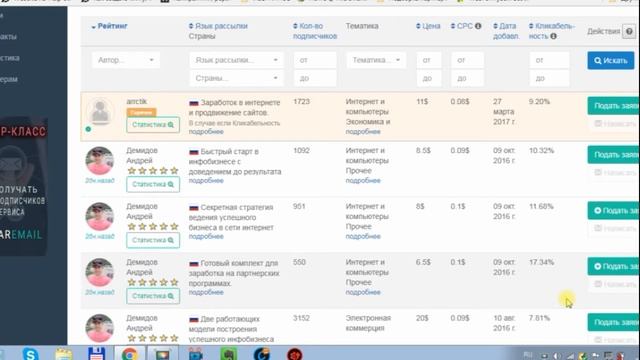Click CPC 'от' input field
640x360 pixels.
pyautogui.click(x=467, y=60)
